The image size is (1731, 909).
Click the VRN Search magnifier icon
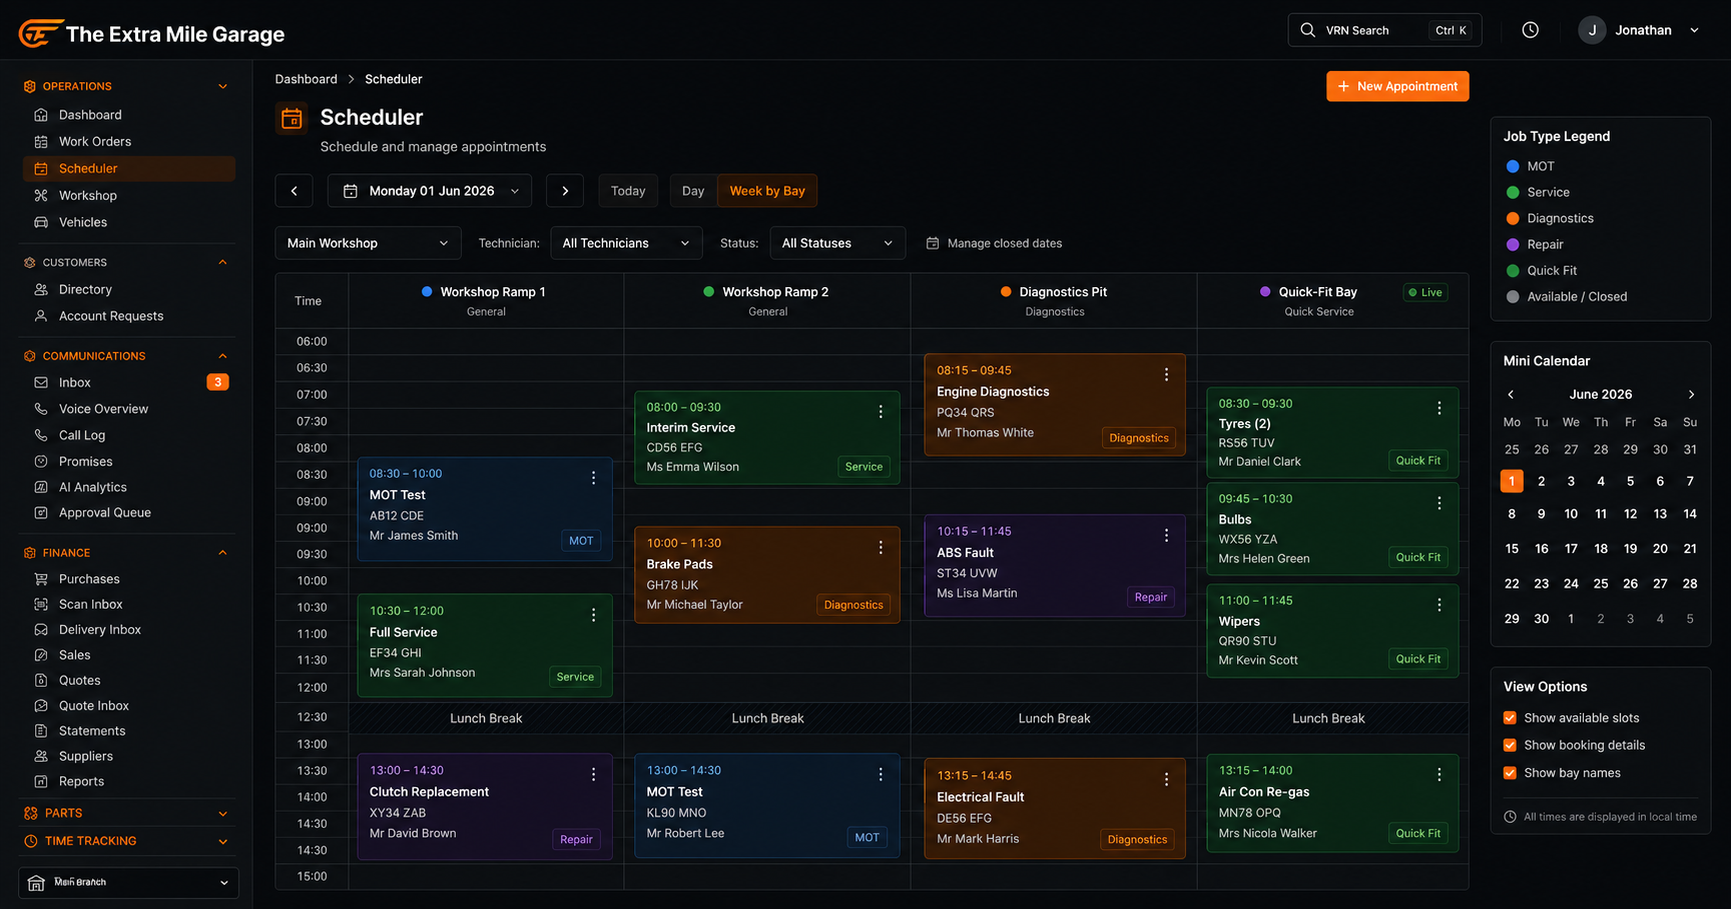coord(1307,30)
